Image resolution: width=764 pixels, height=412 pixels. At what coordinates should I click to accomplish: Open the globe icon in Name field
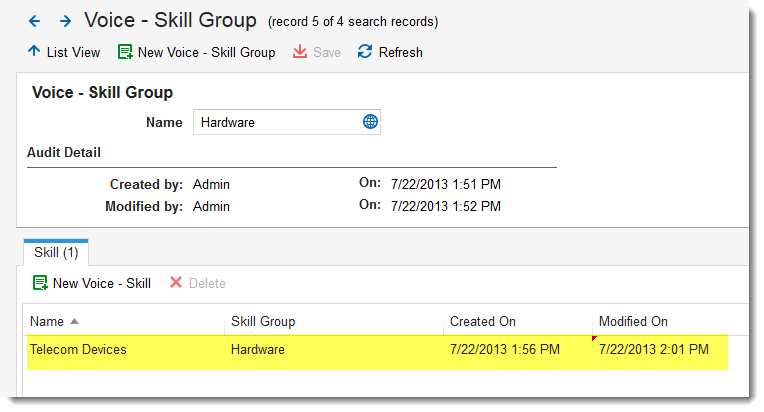[x=370, y=122]
